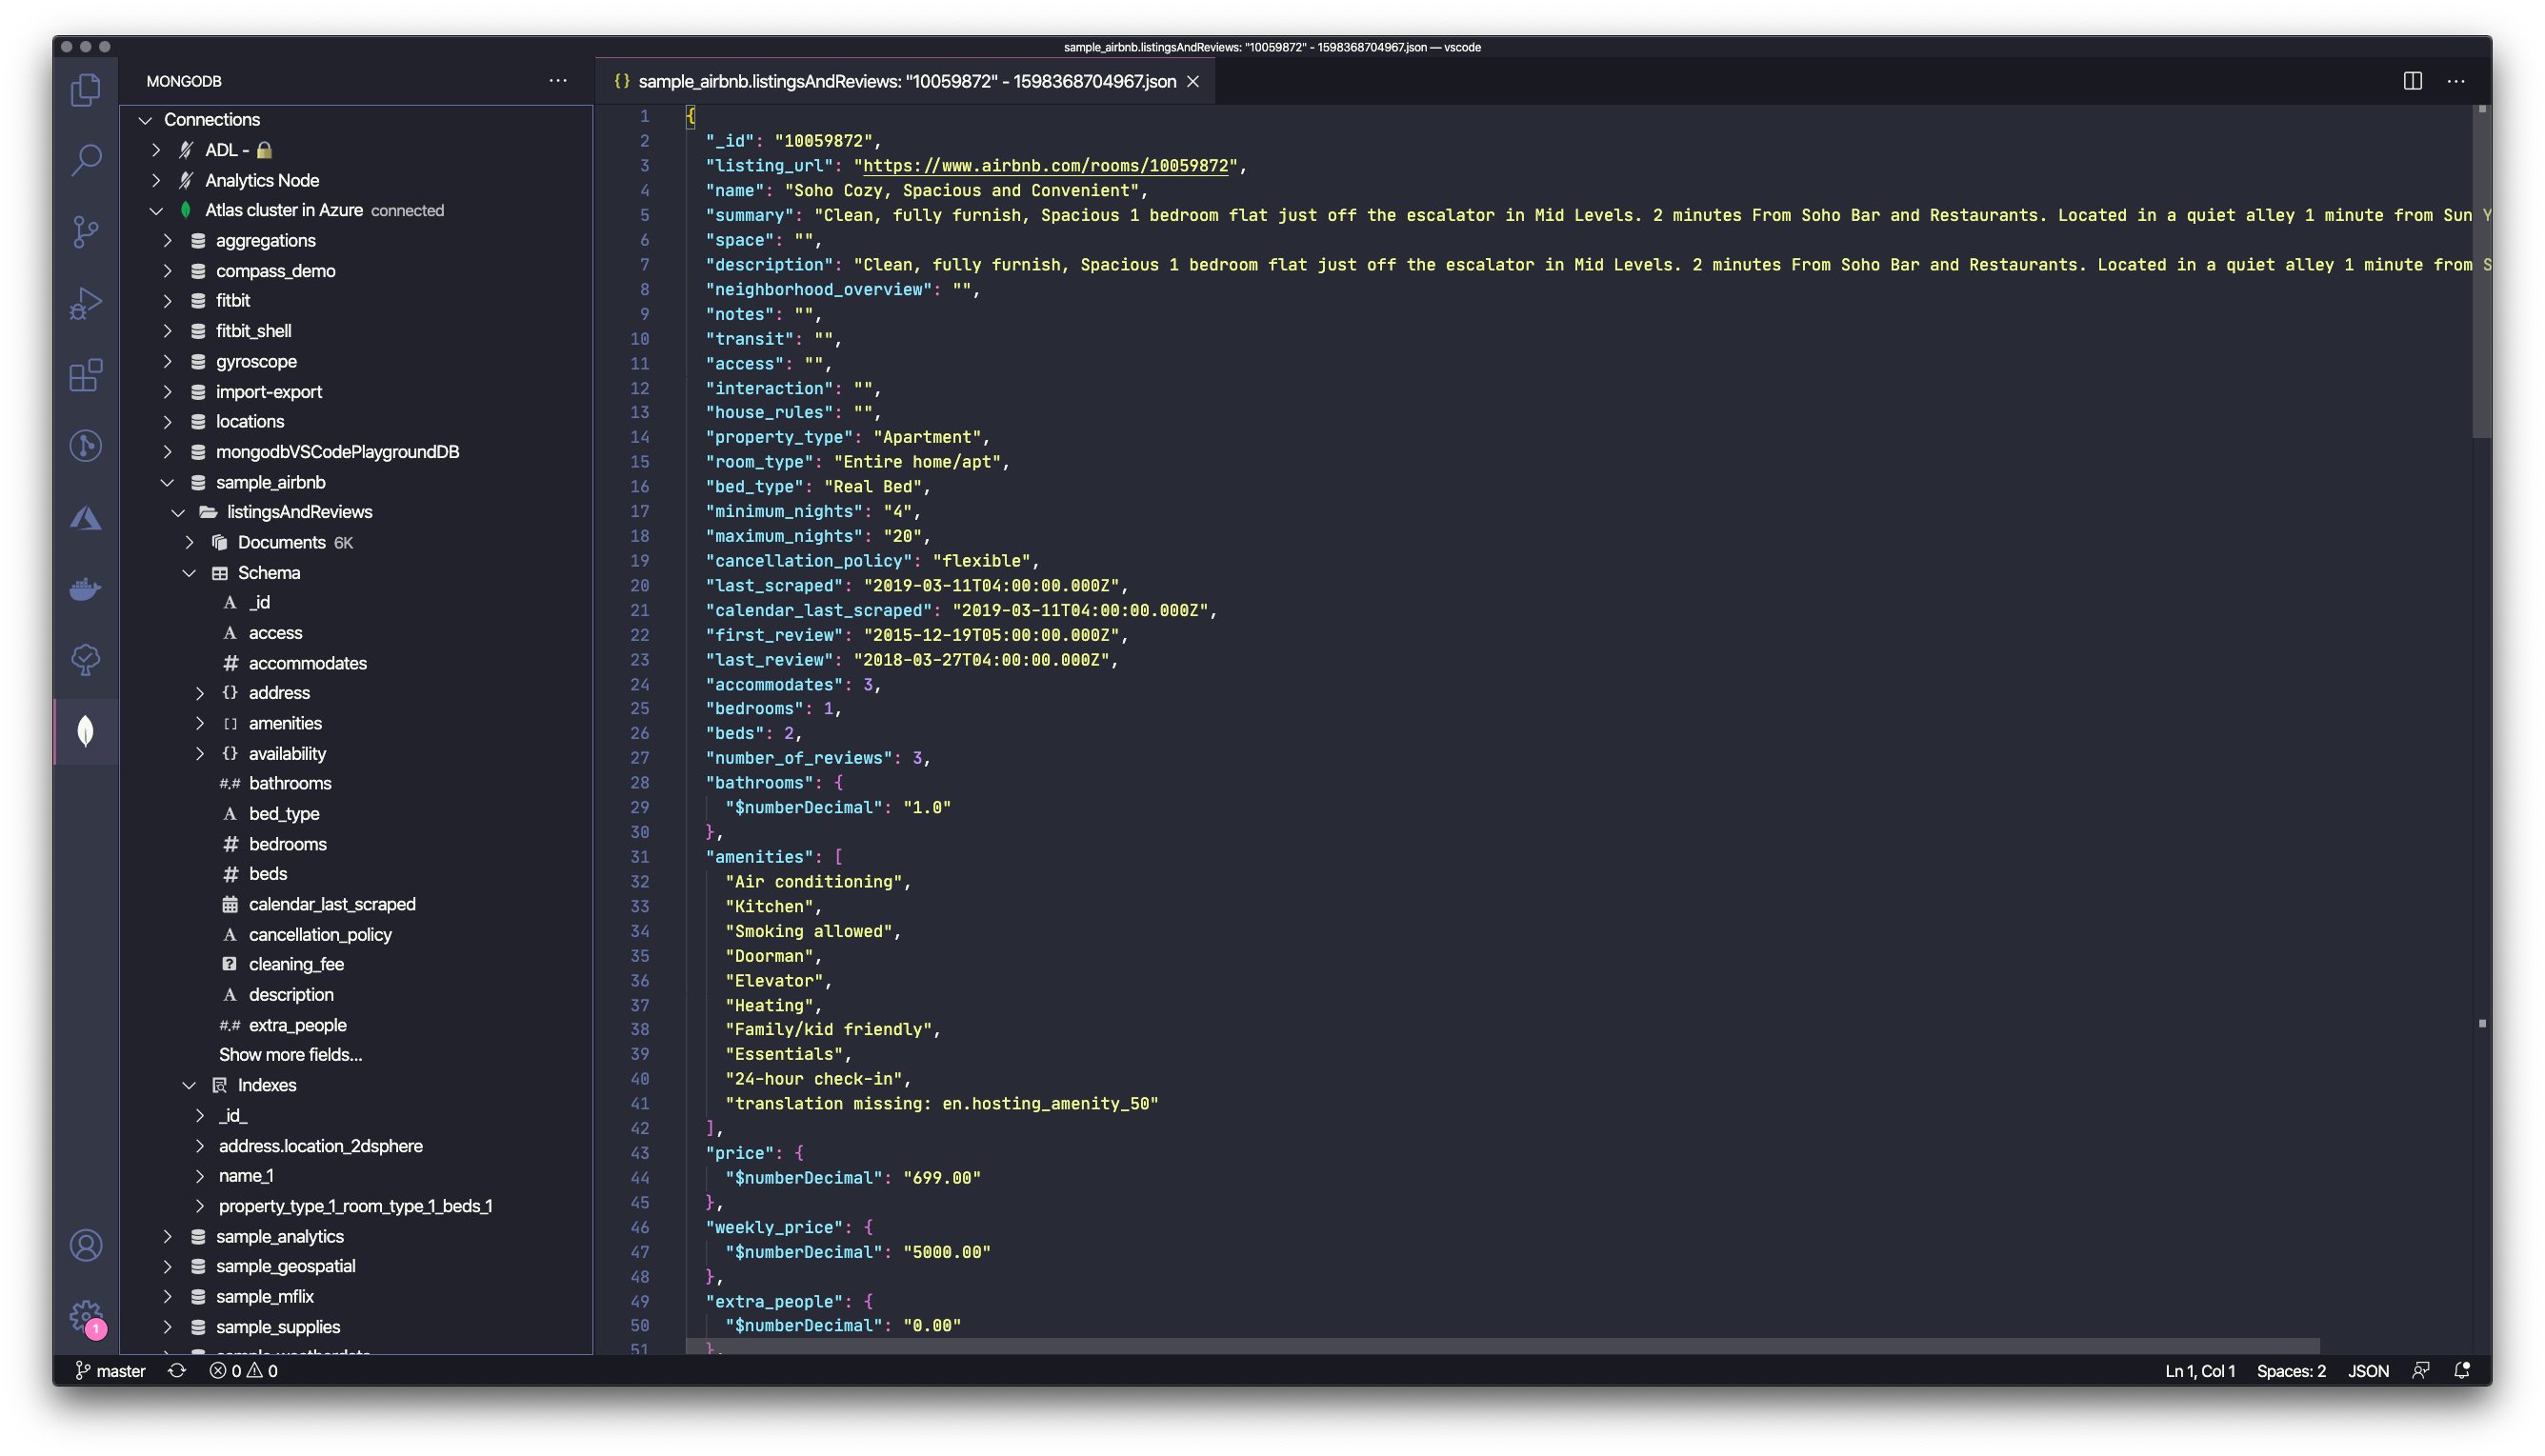Click the JSON language mode button

[x=2368, y=1371]
